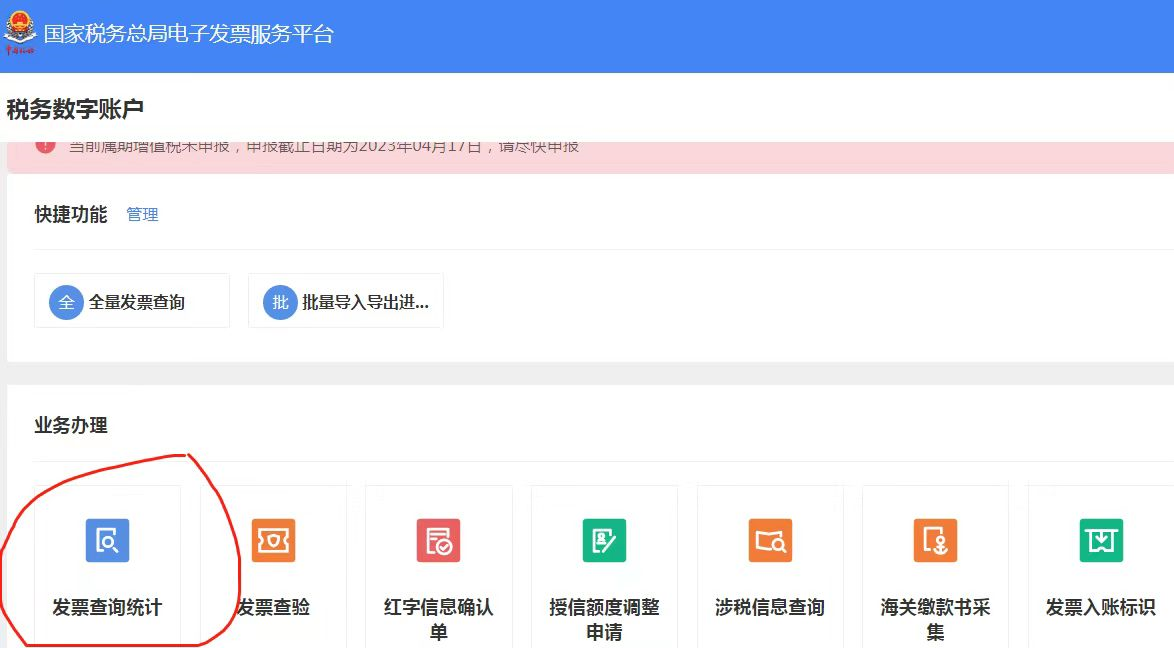
Task: Open the 红字信息确认单 red icon
Action: click(439, 540)
